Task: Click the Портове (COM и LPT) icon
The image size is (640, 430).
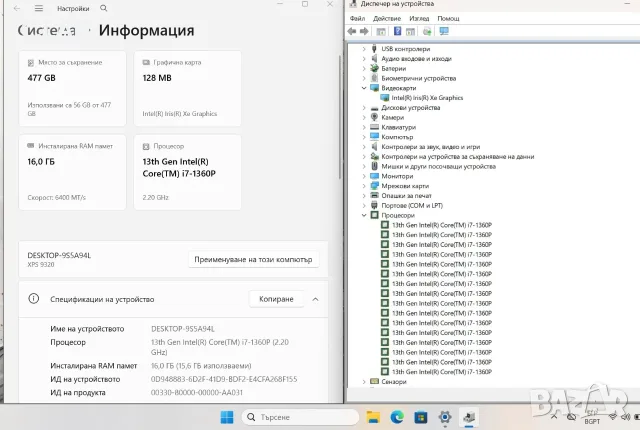Action: point(374,205)
